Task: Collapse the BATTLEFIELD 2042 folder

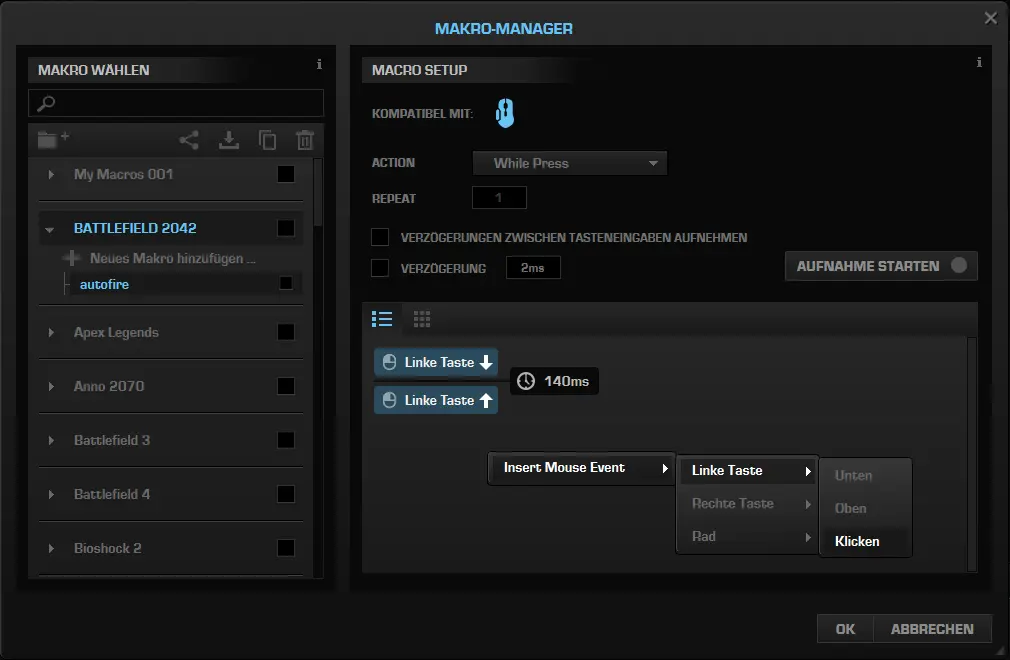Action: 50,229
